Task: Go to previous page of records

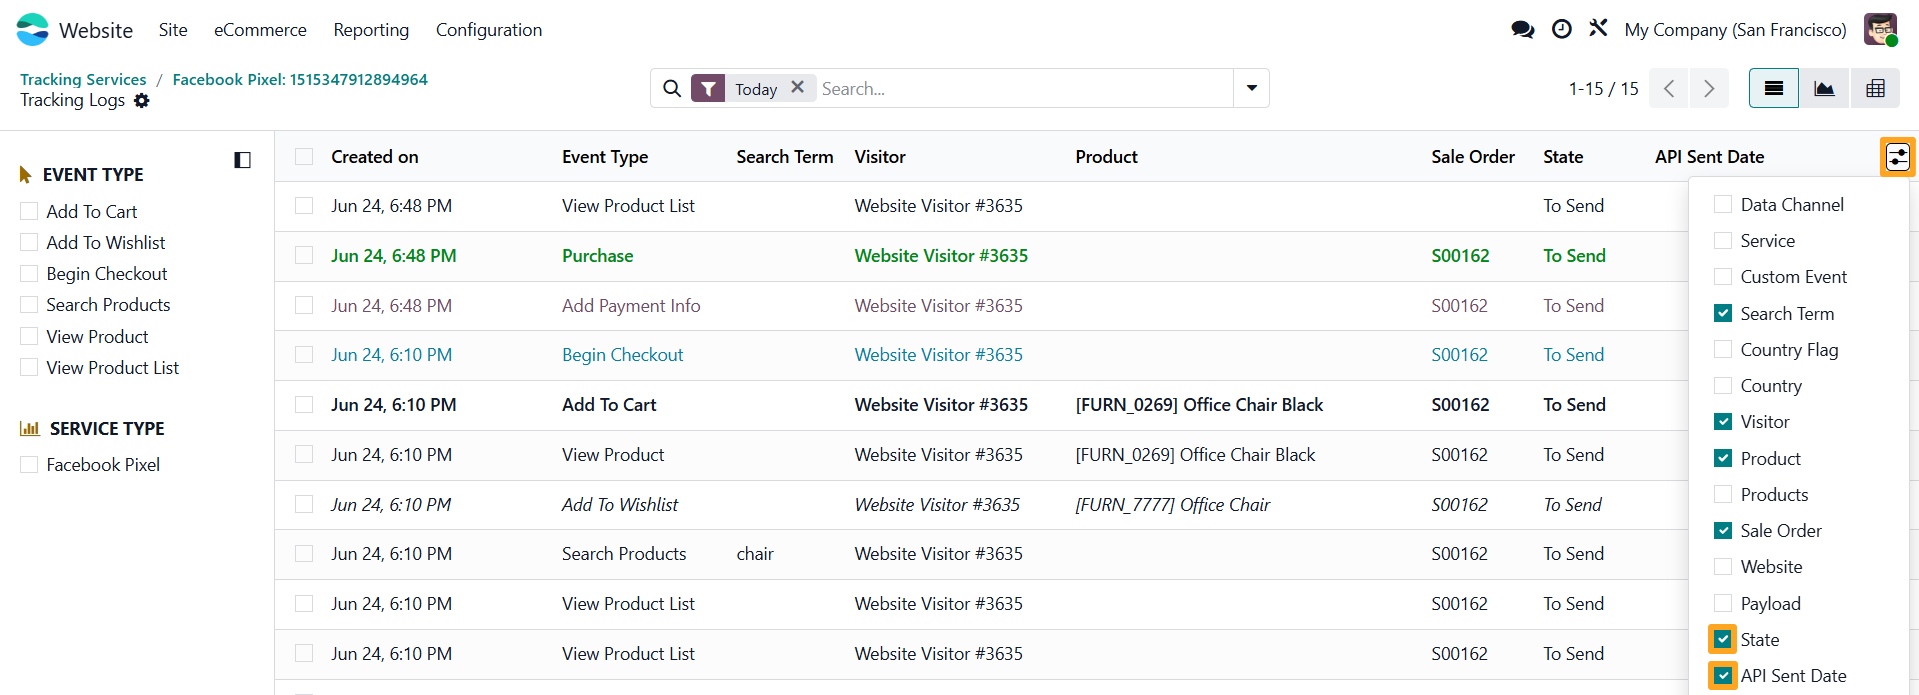Action: 1669,89
